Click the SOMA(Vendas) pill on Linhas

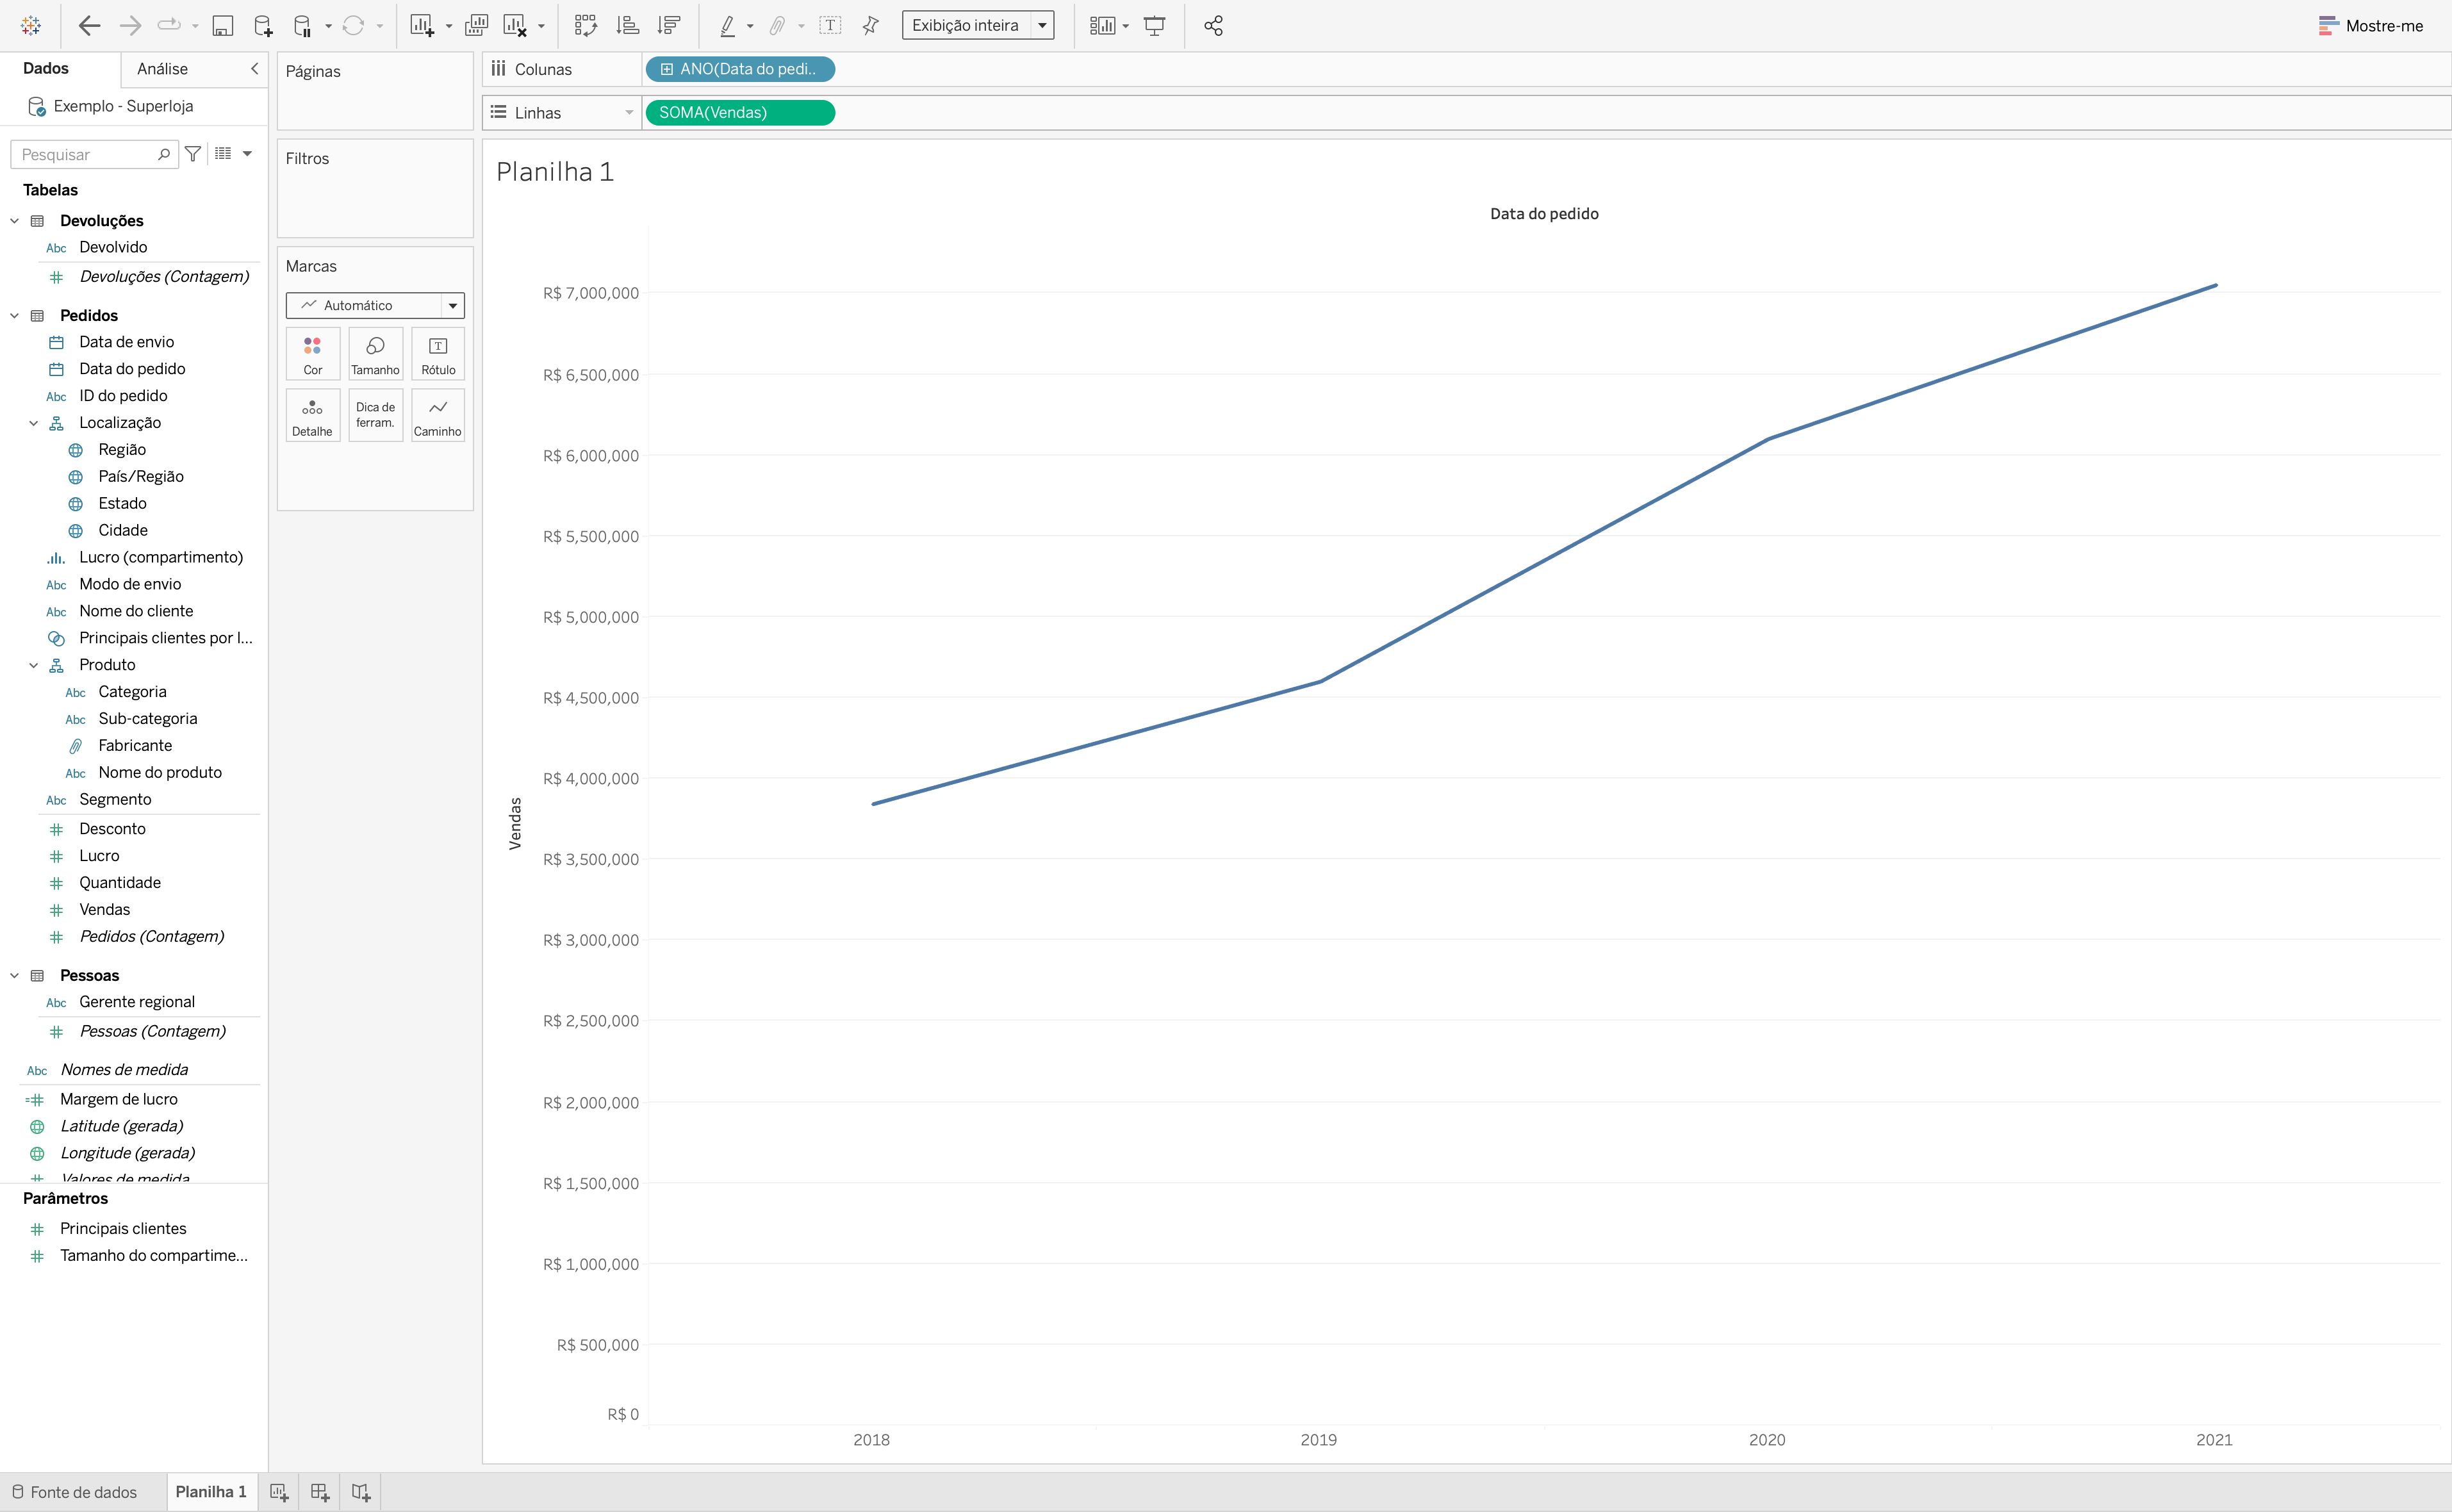[x=741, y=113]
